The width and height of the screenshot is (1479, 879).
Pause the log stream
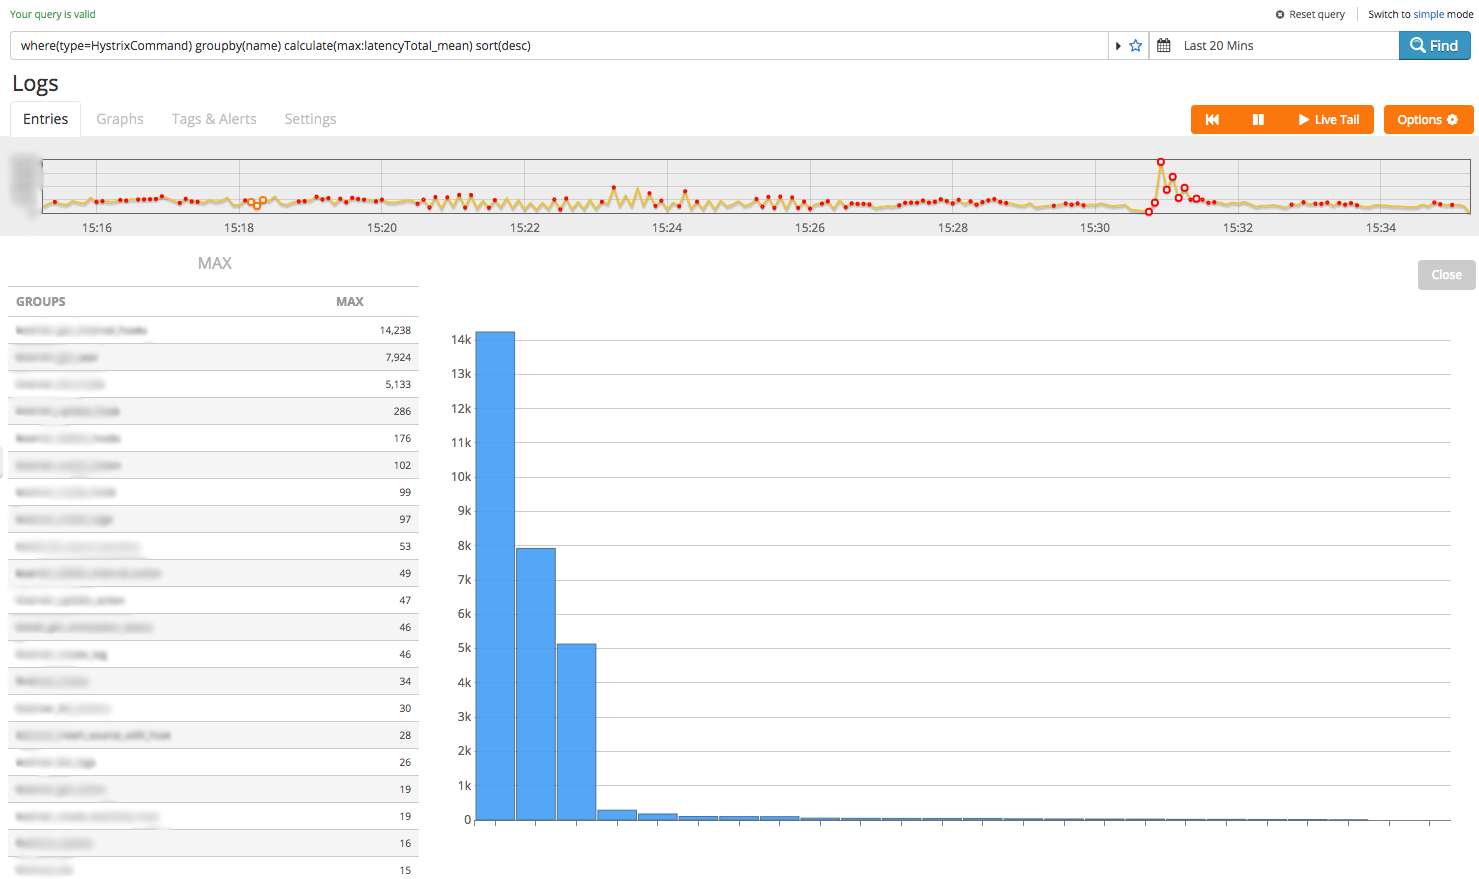(1258, 120)
